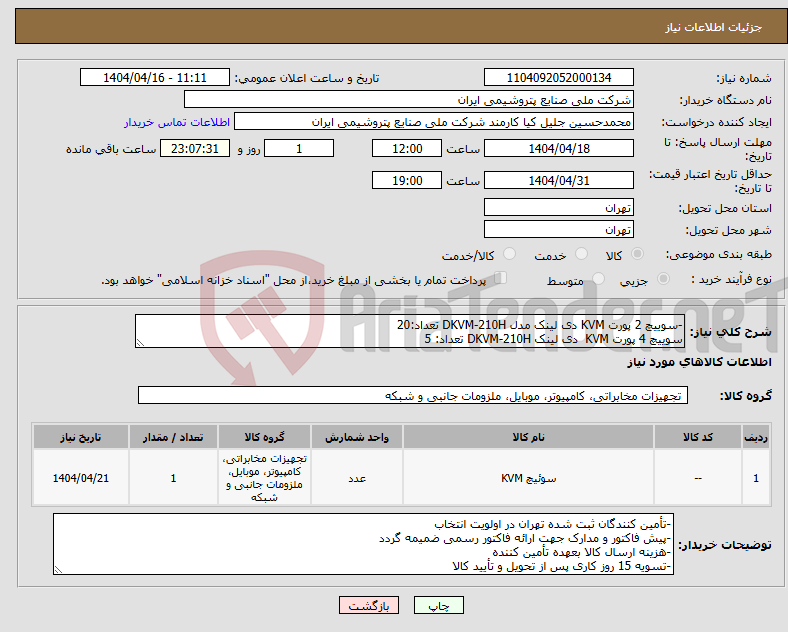Click the requester field محمدحسین جلیل کیا
The image size is (788, 632).
pyautogui.click(x=434, y=122)
